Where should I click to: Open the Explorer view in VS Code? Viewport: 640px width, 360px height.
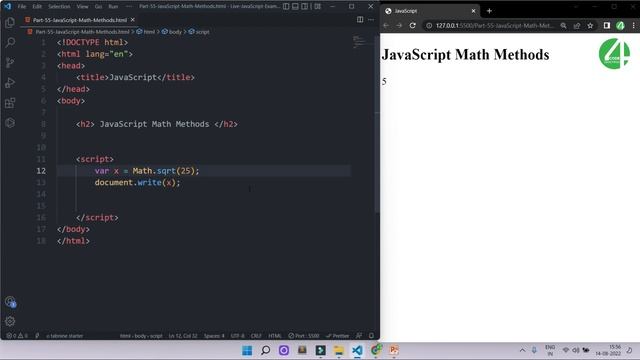[10, 22]
